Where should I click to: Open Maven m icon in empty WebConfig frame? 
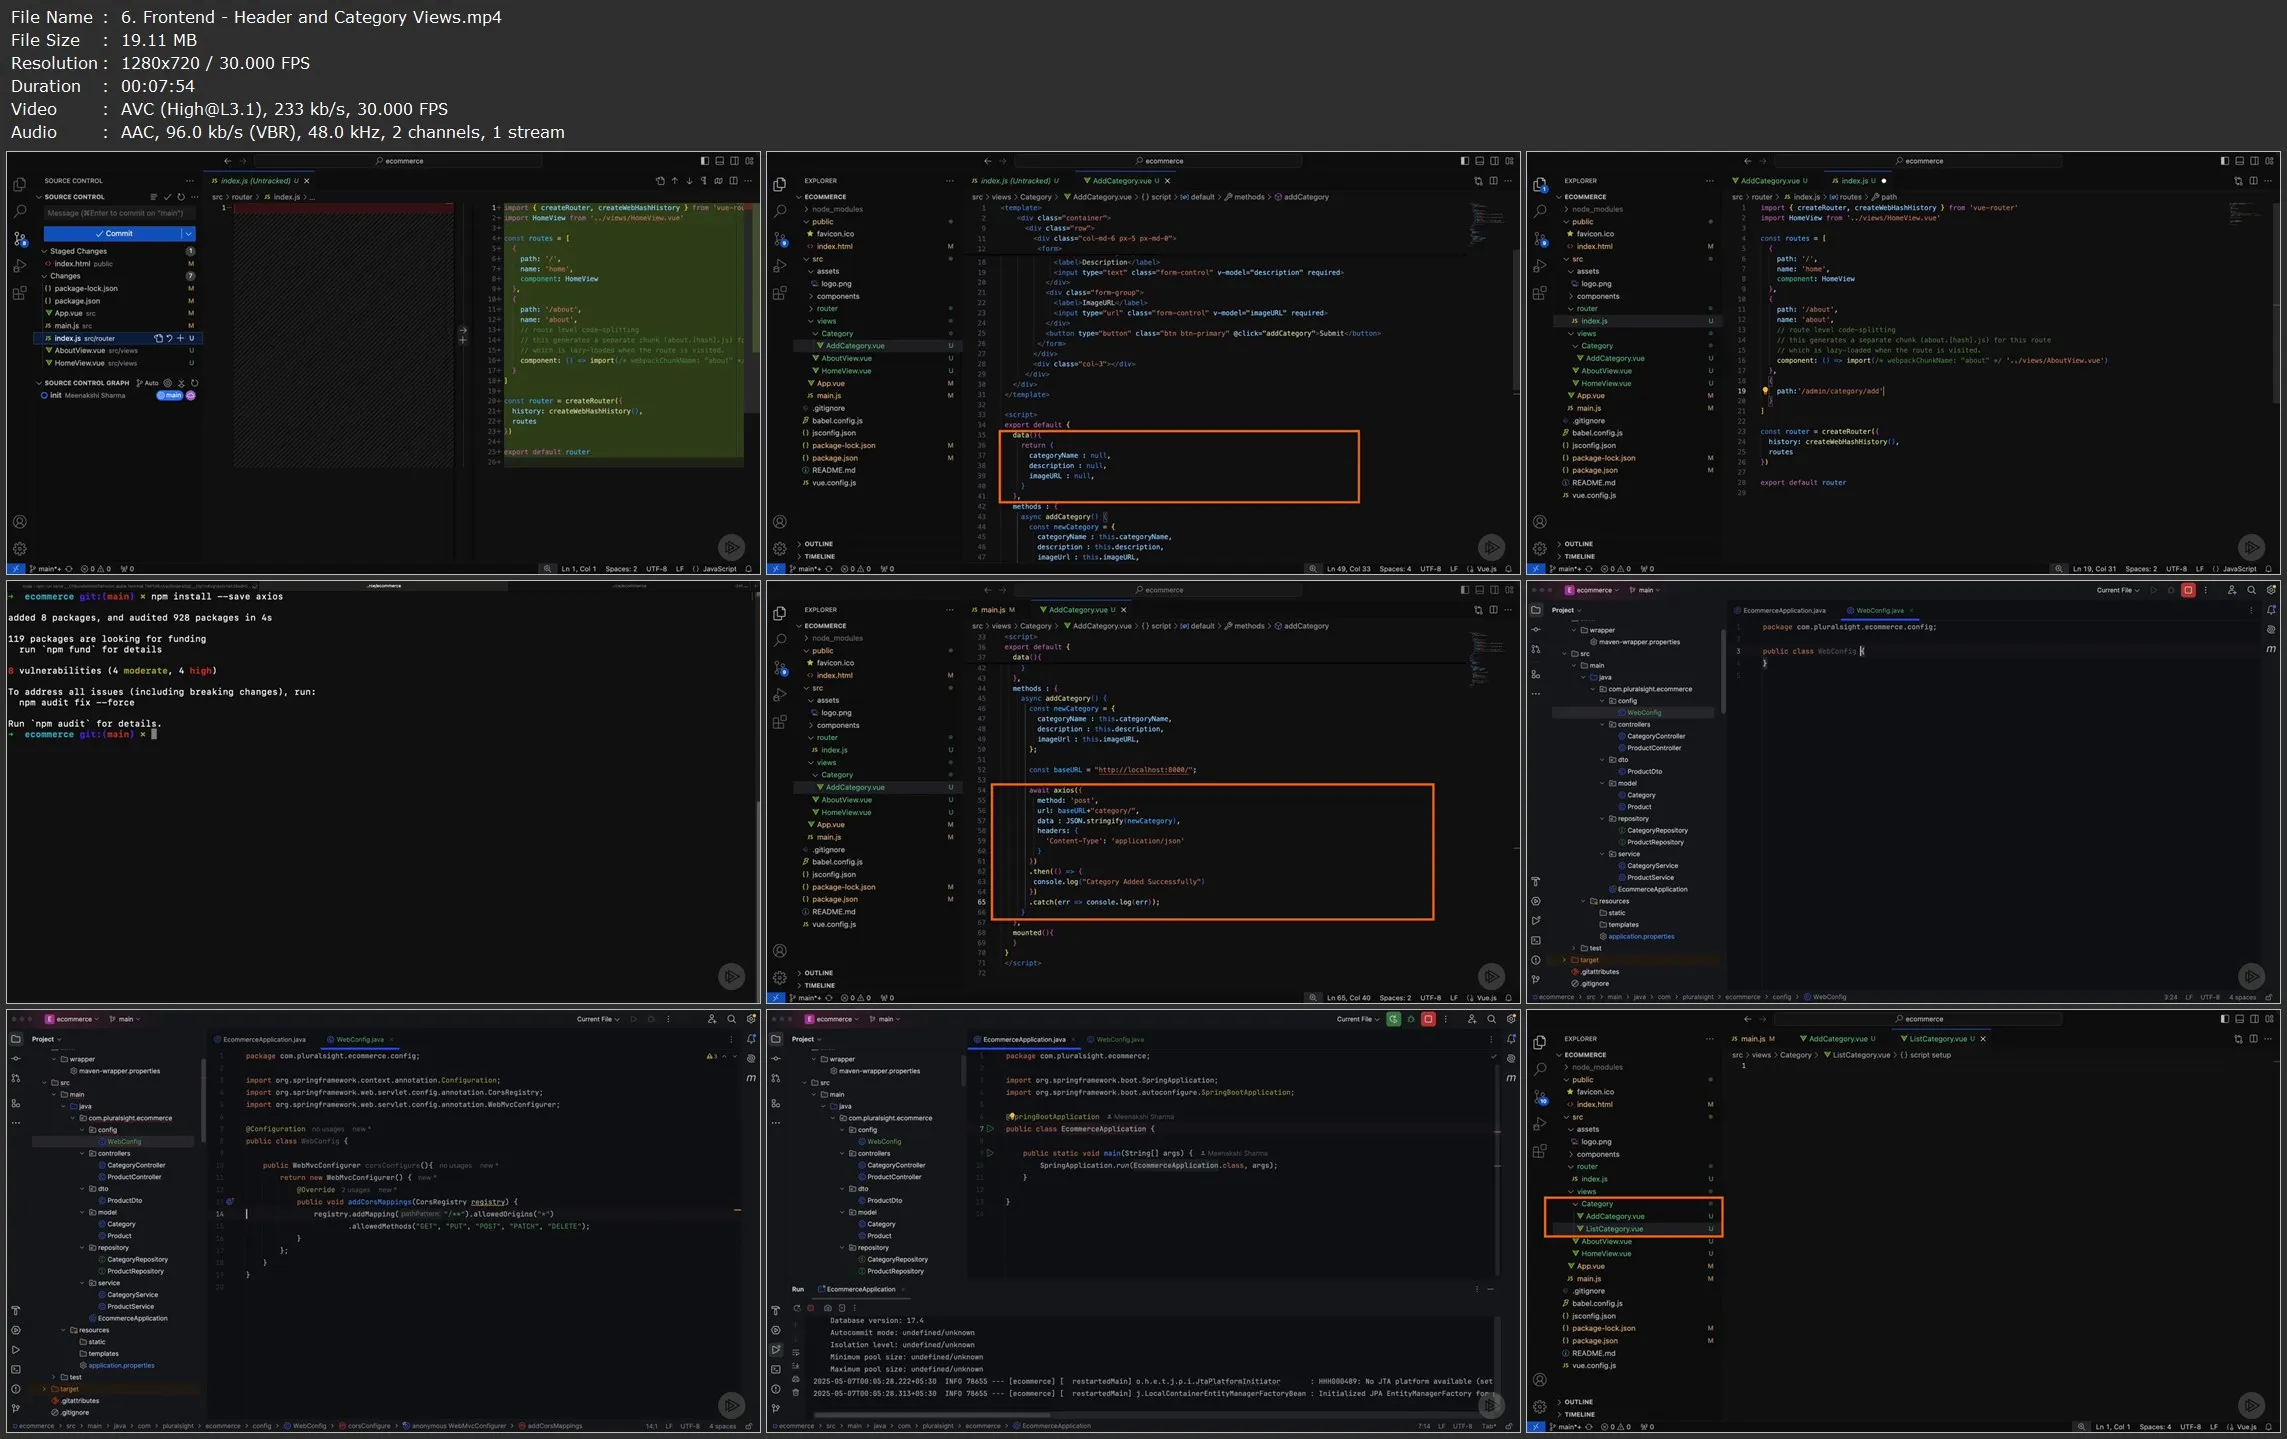pyautogui.click(x=2271, y=649)
